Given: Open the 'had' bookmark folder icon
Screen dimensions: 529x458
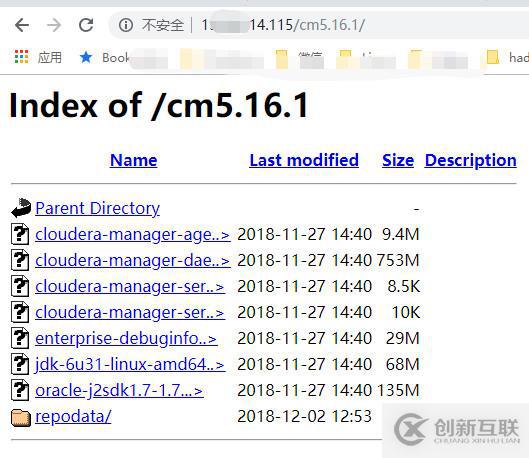Looking at the screenshot, I should pos(493,57).
